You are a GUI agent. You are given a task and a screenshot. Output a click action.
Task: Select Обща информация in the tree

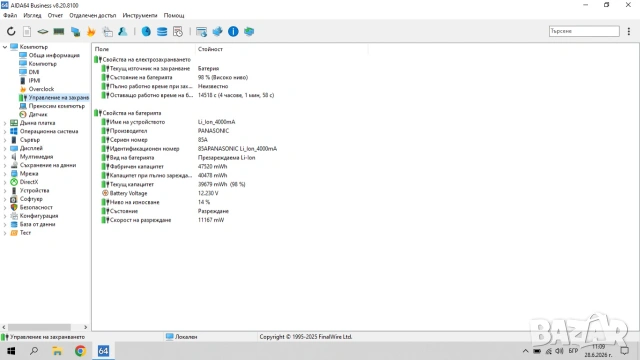pos(54,55)
